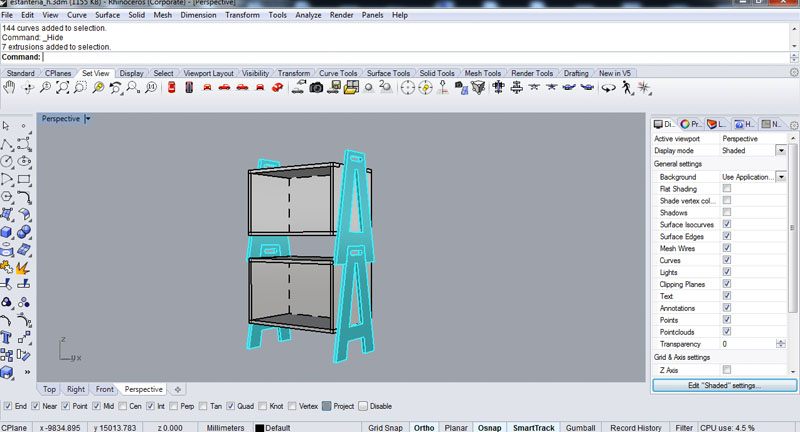
Task: Click the Undo view change icon
Action: (116, 88)
